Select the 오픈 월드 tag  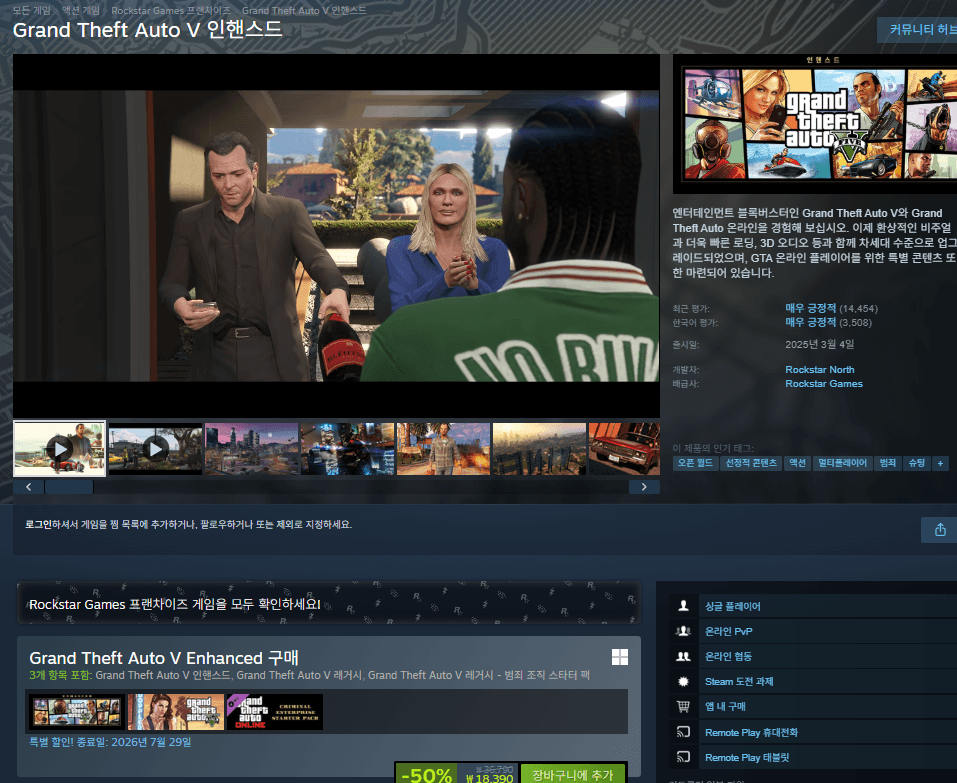click(695, 463)
